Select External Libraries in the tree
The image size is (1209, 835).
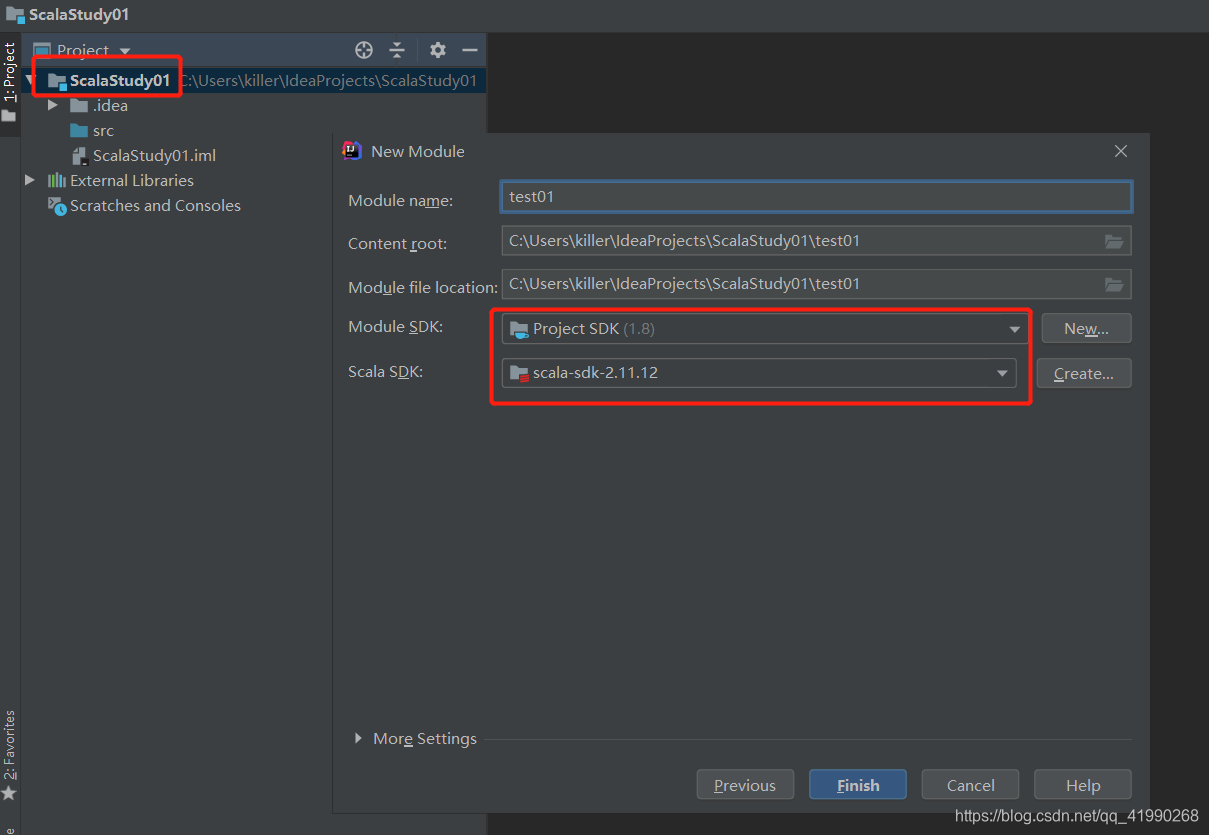point(132,180)
